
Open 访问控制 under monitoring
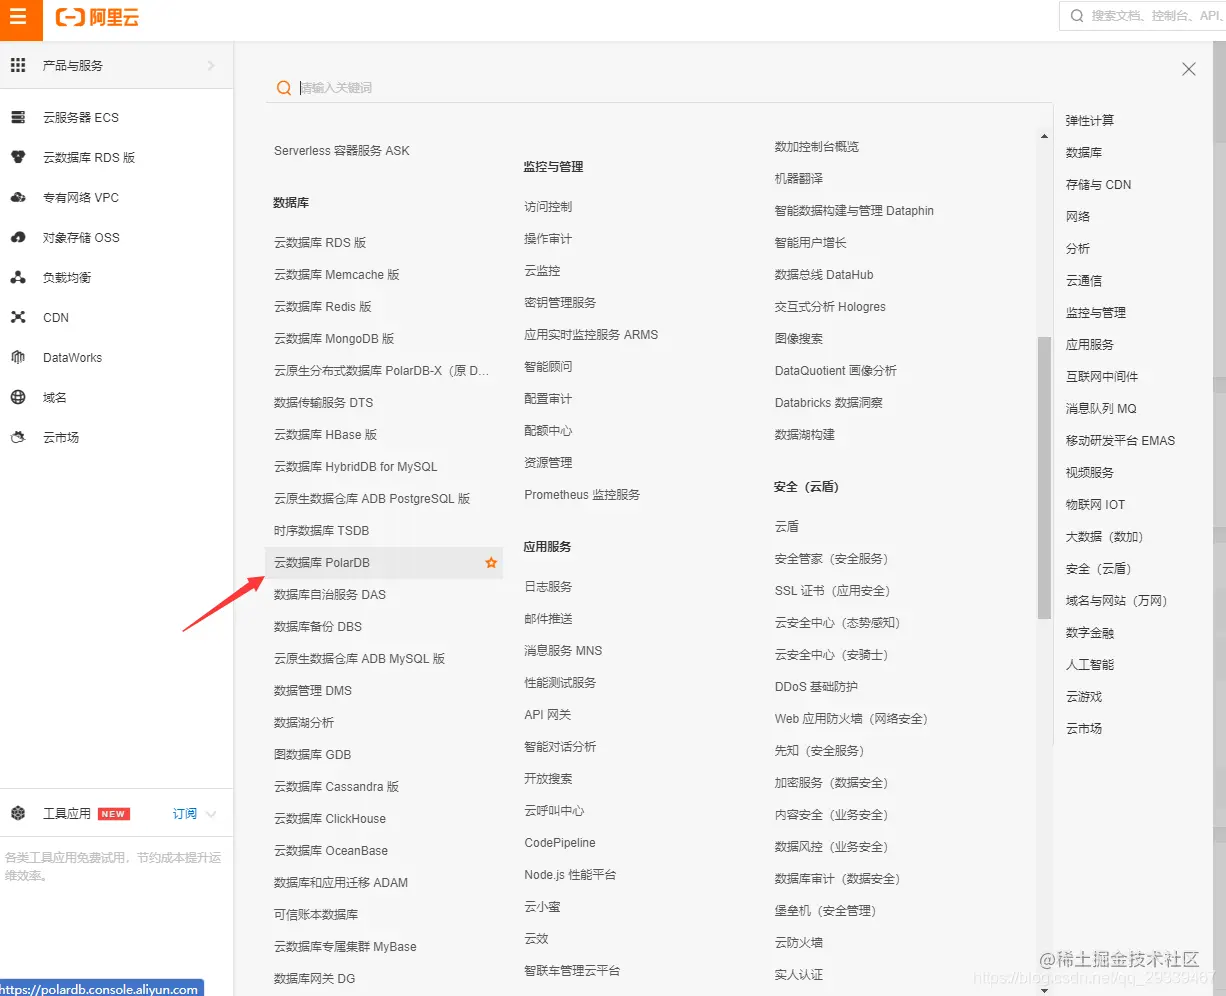pyautogui.click(x=548, y=207)
